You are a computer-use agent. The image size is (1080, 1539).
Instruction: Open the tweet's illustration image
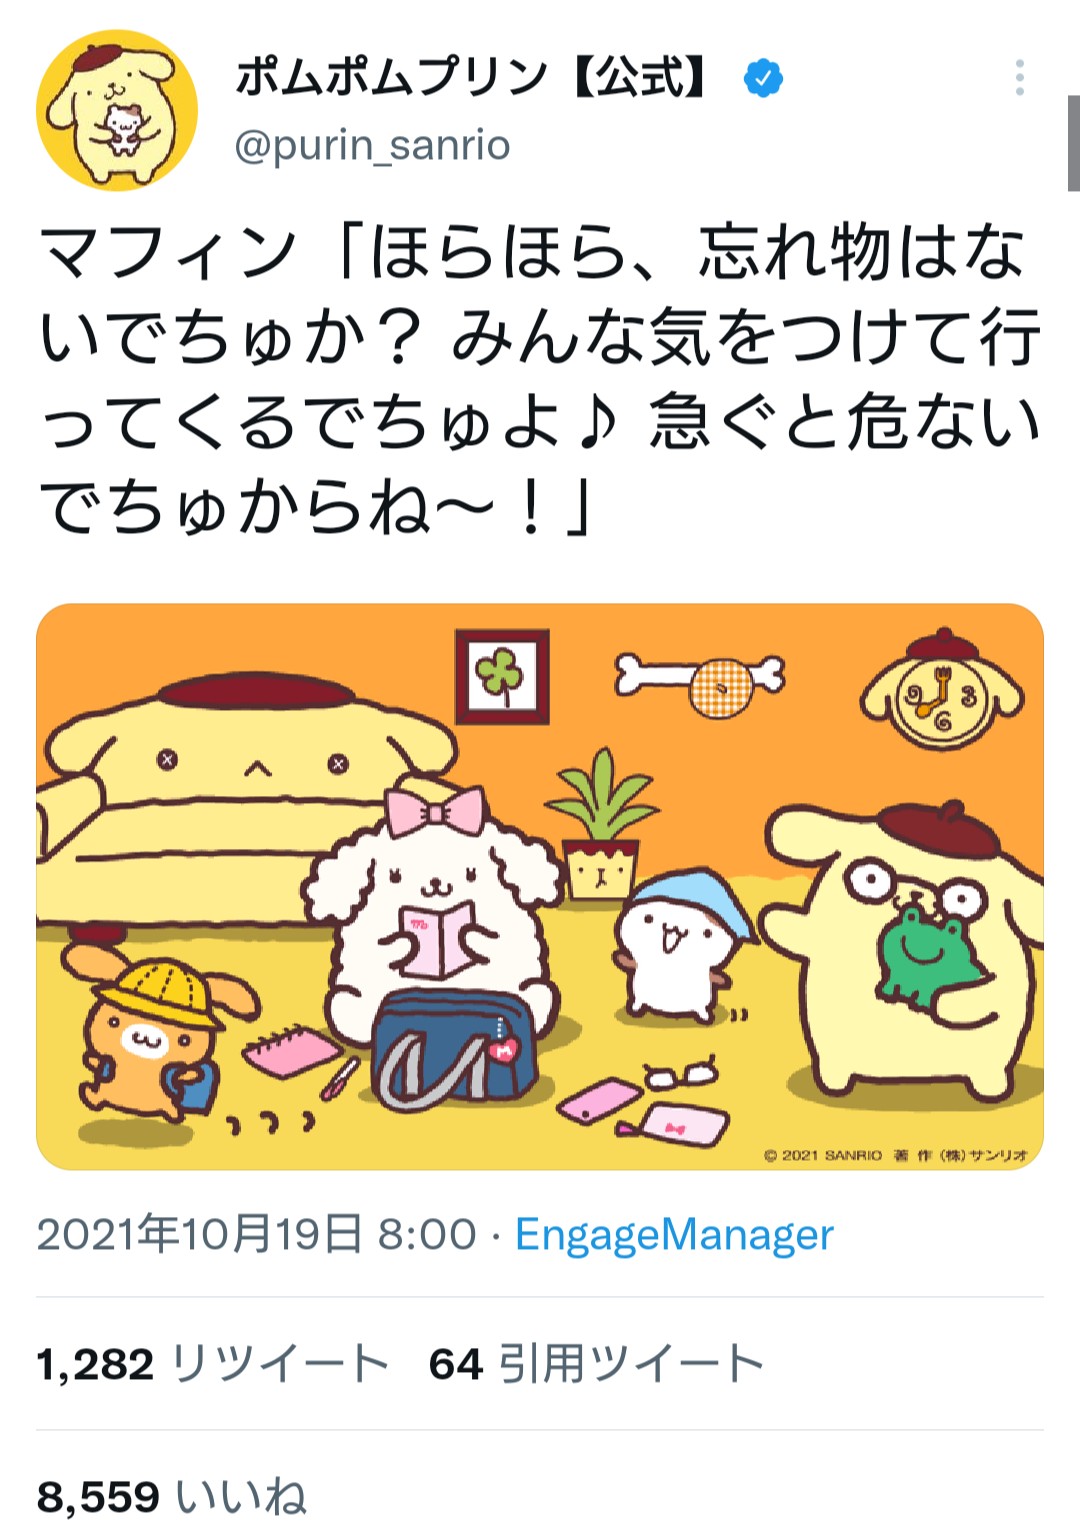tap(540, 886)
